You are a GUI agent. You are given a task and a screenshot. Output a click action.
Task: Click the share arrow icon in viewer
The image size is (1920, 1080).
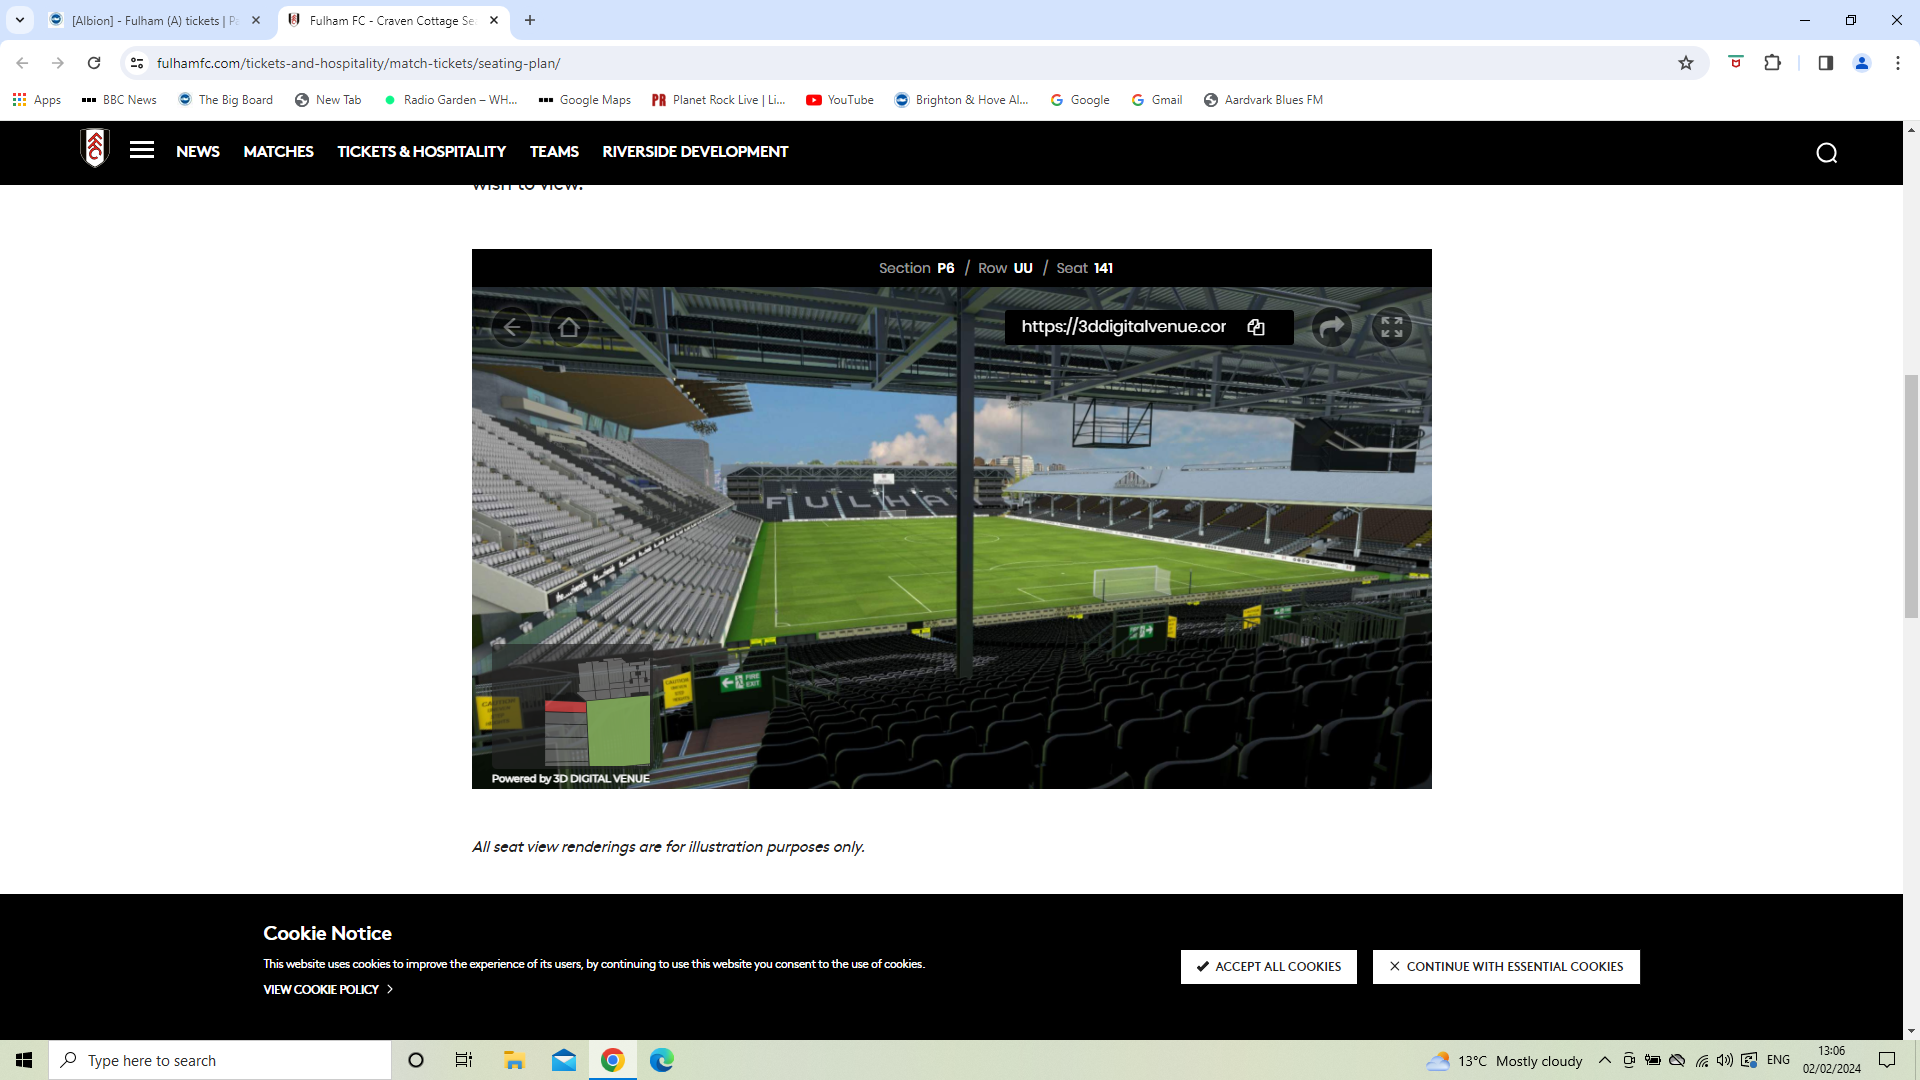coord(1332,327)
